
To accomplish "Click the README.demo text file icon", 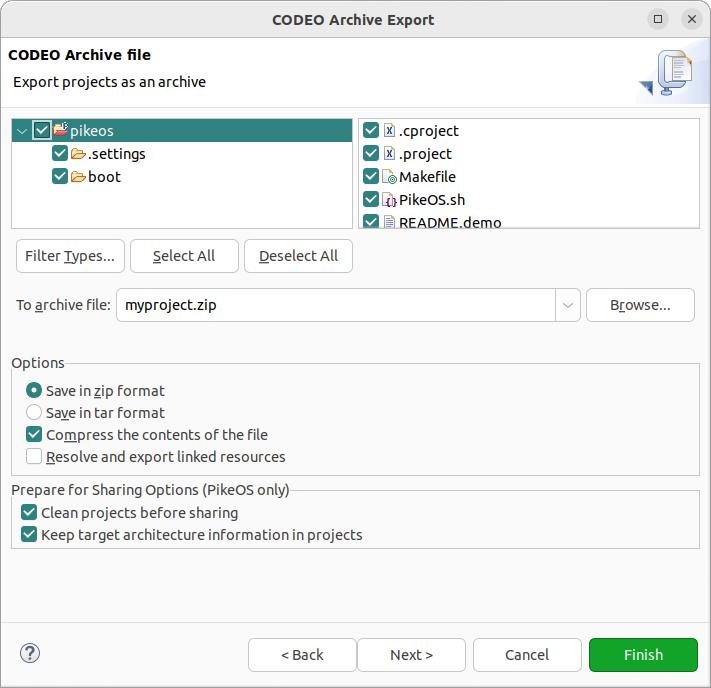I will pyautogui.click(x=389, y=222).
